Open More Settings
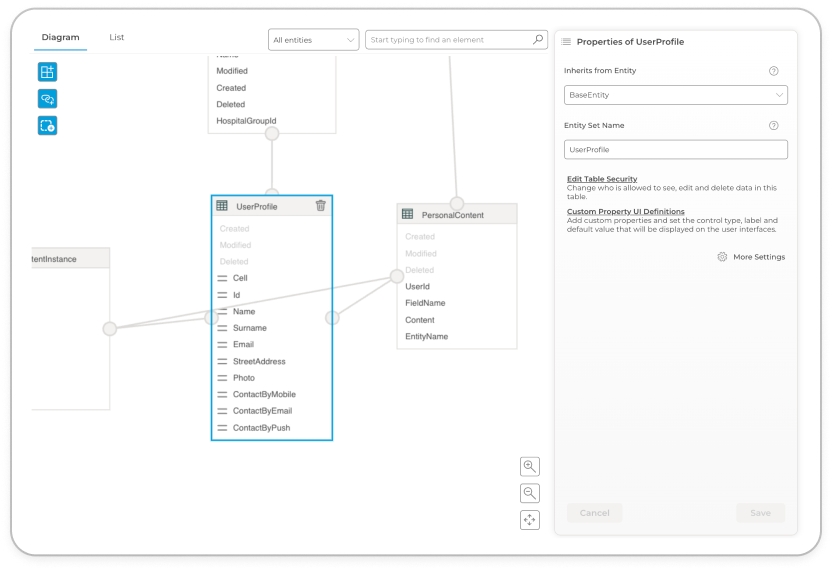Viewport: 832px width, 570px height. coord(751,257)
